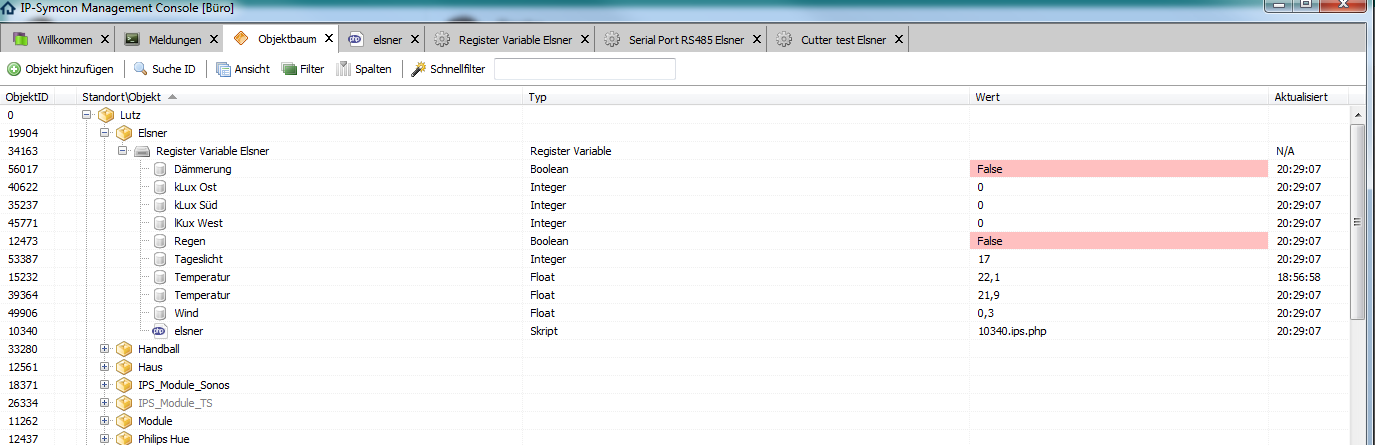Activate the Schnellfilter wand icon
The image size is (1375, 445).
tap(419, 69)
